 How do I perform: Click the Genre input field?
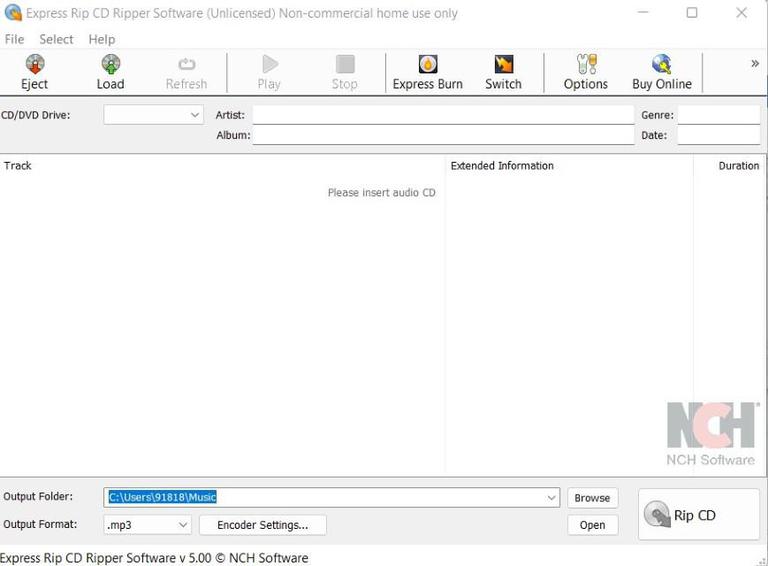(719, 115)
